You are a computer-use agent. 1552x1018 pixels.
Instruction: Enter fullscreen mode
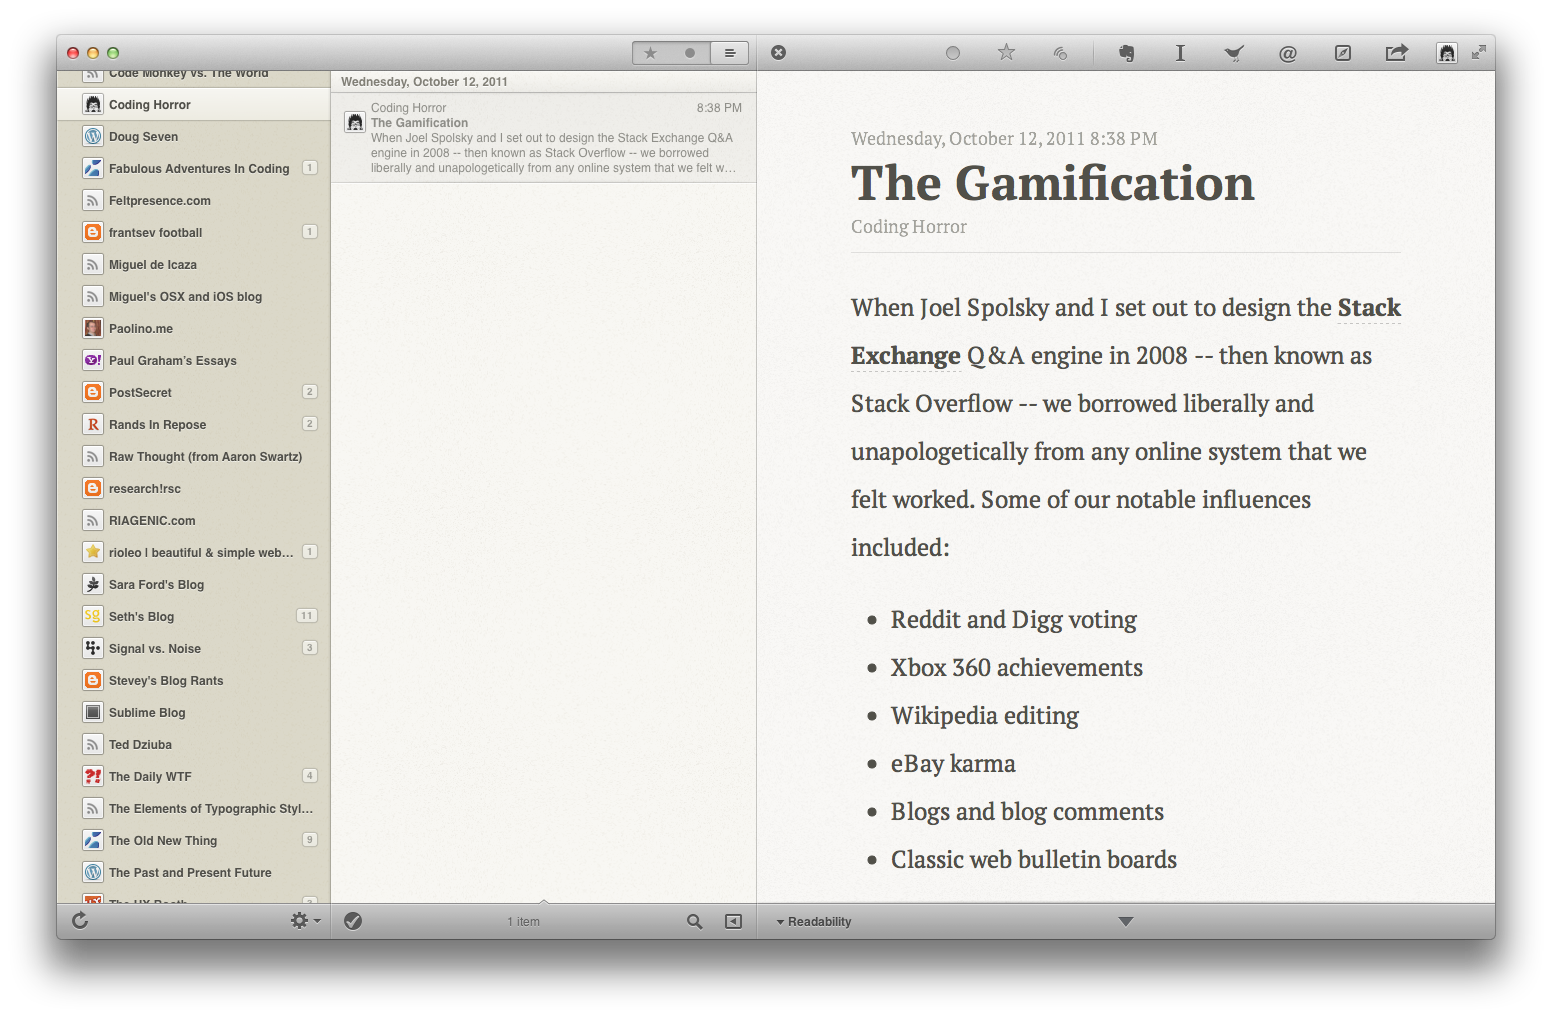(x=1479, y=52)
